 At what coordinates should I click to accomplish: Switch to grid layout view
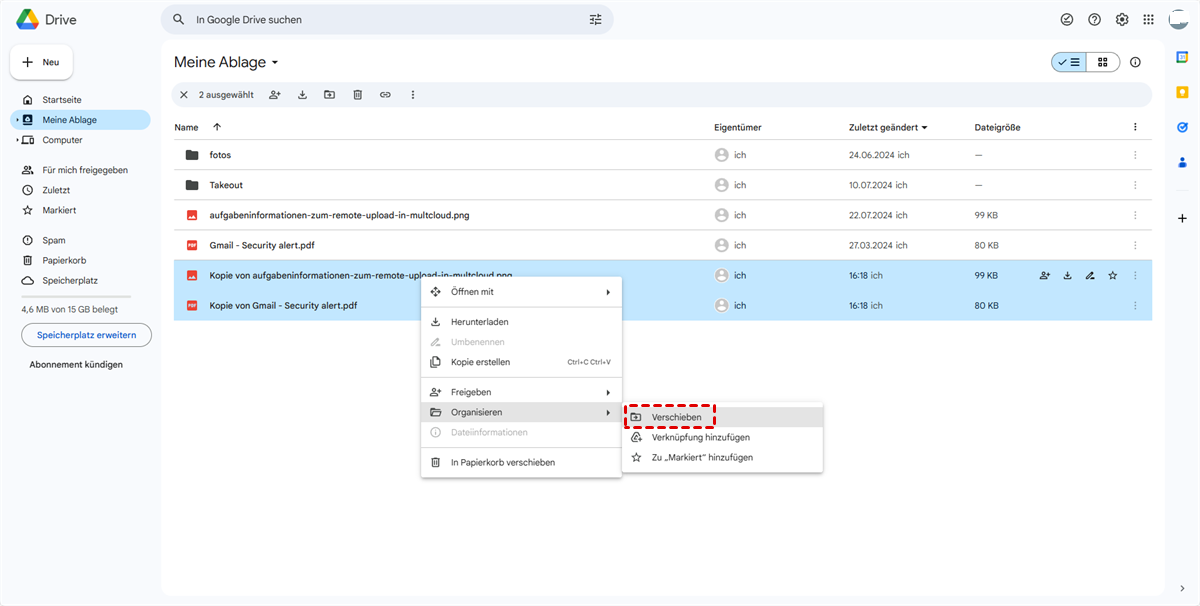pos(1103,62)
